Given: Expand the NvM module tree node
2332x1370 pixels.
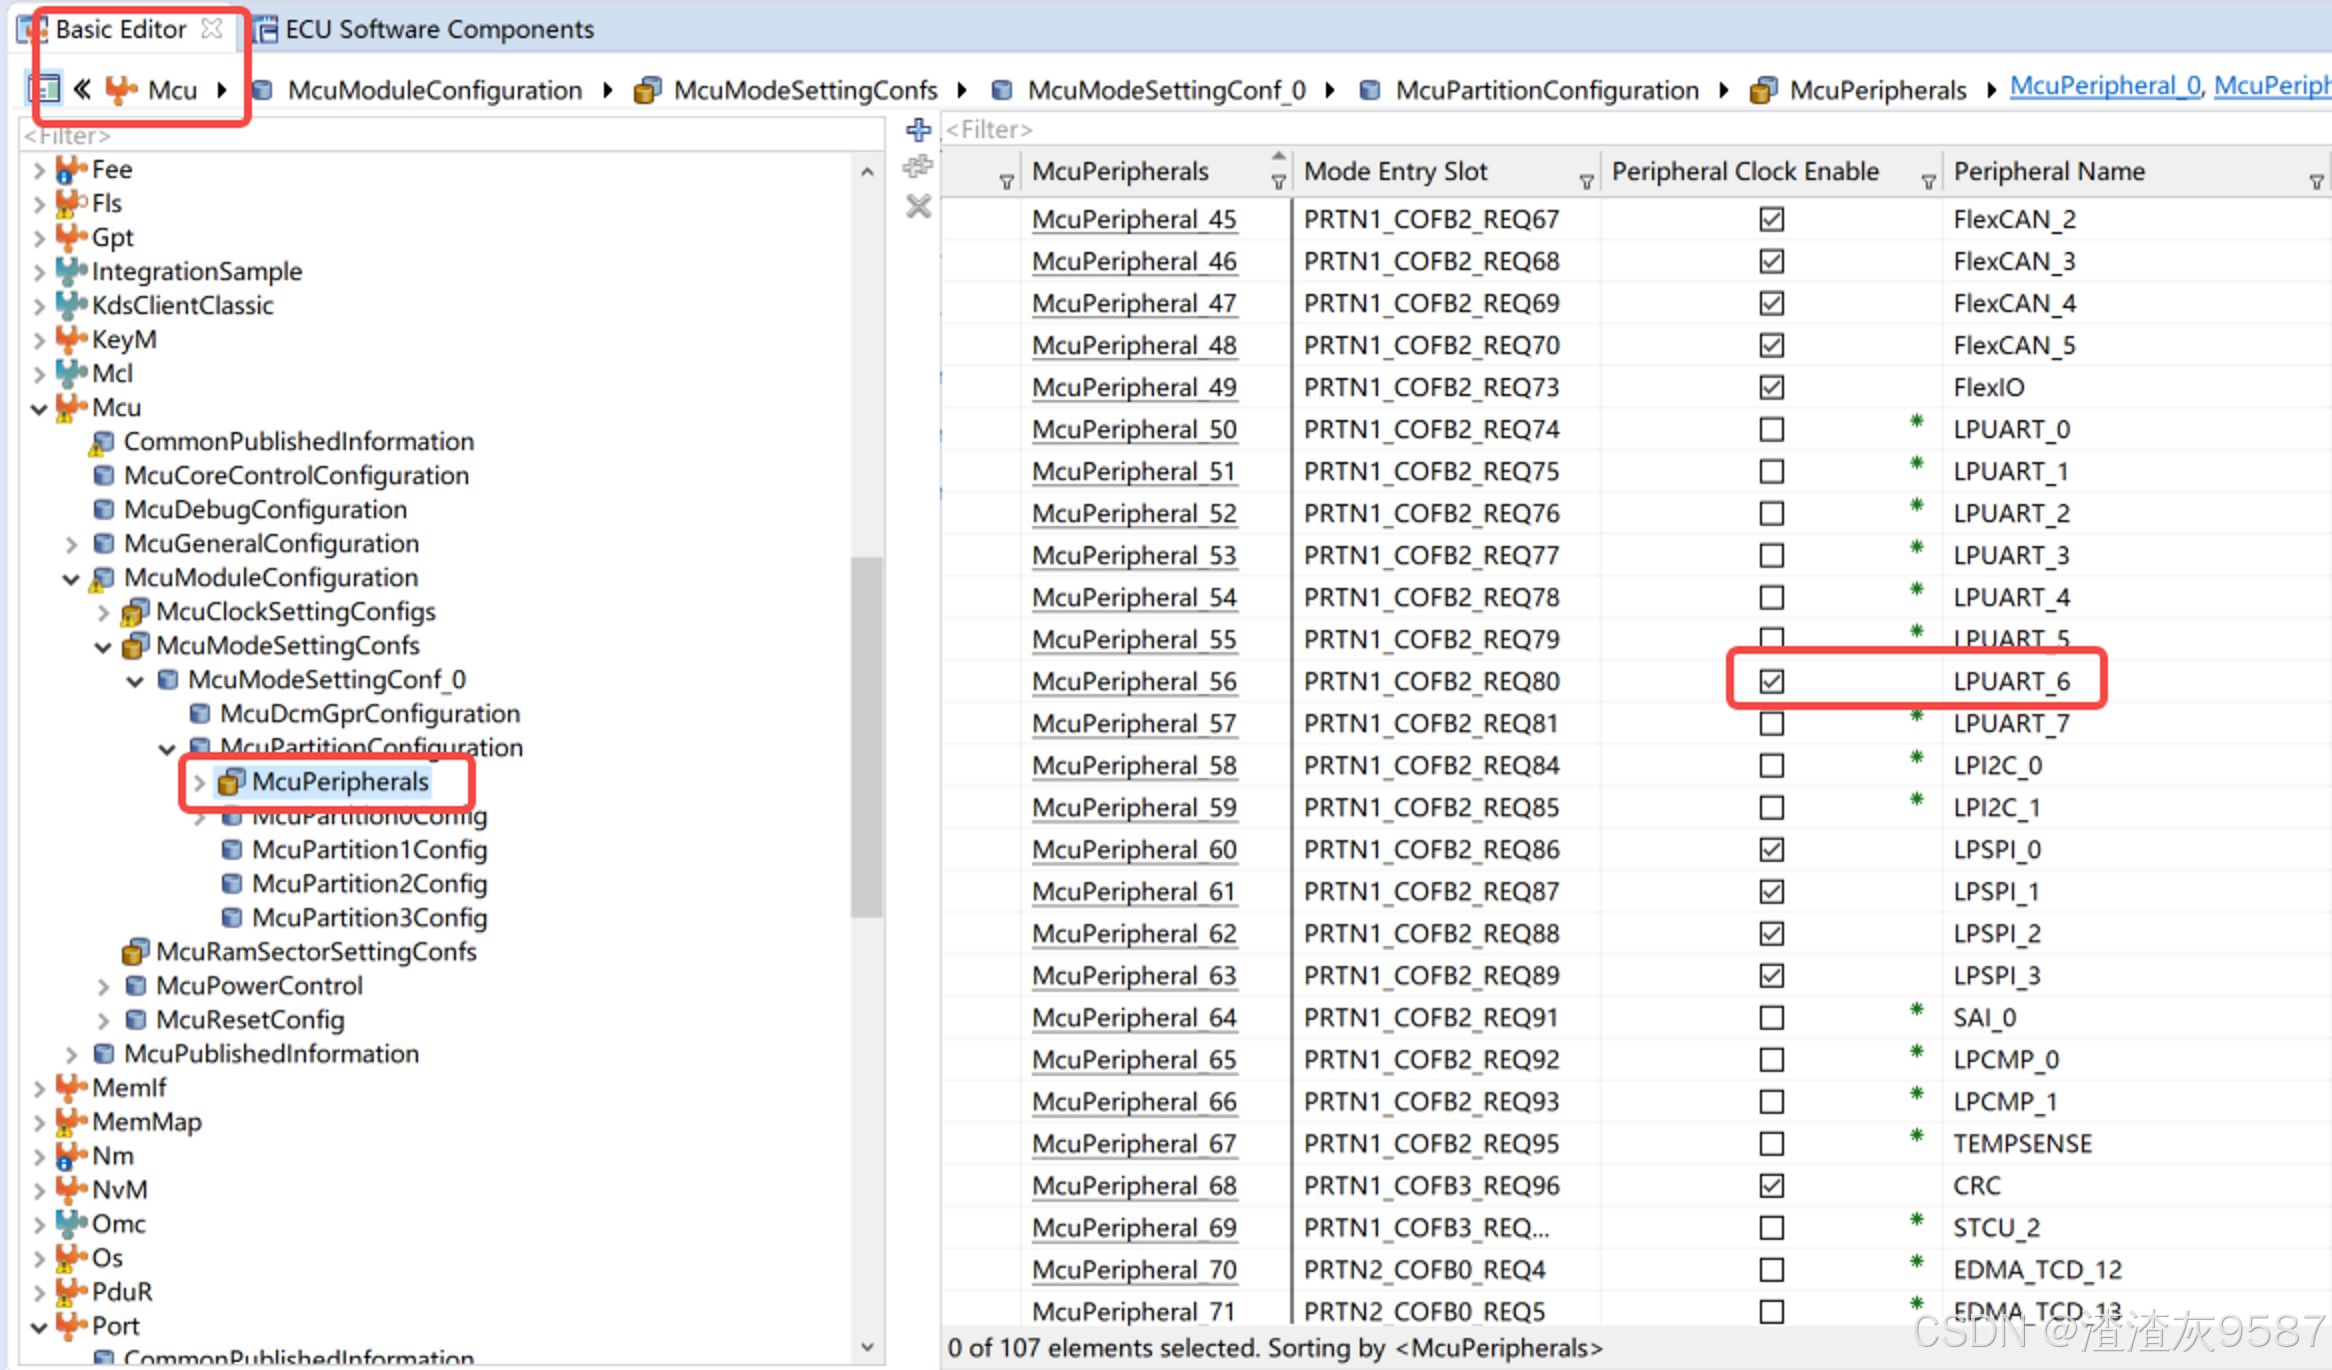Looking at the screenshot, I should click(39, 1190).
